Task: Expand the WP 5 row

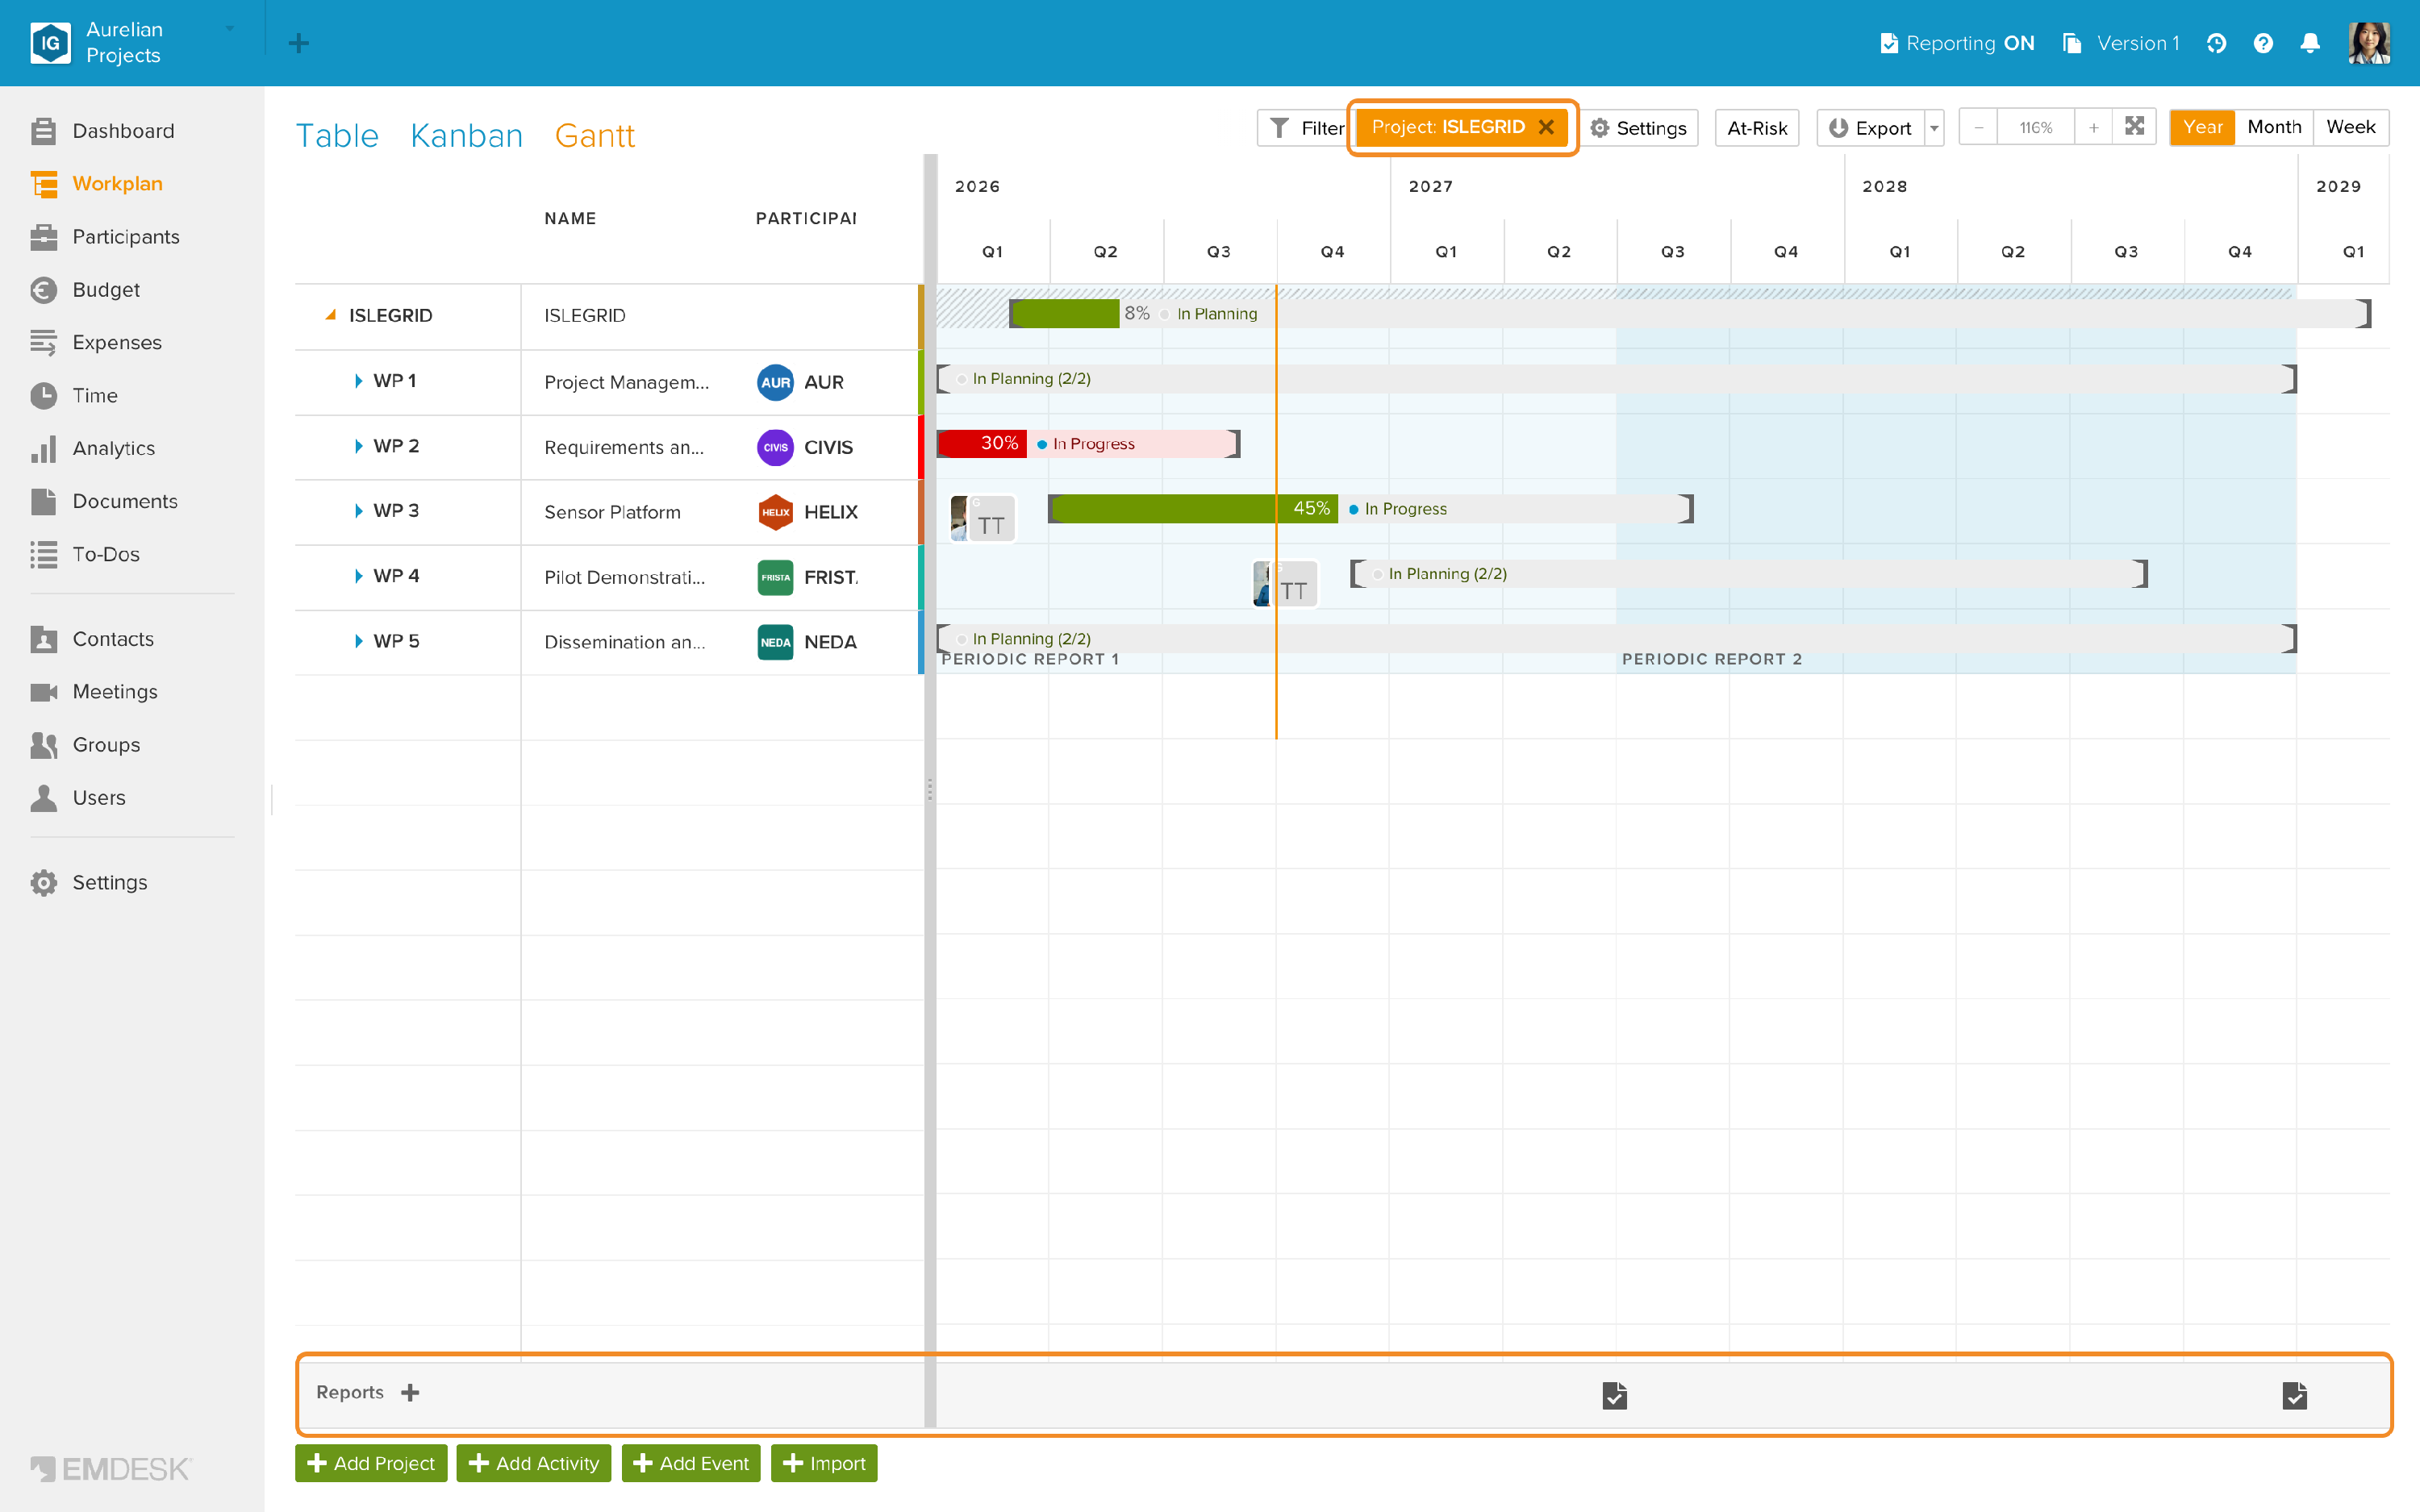Action: tap(358, 641)
